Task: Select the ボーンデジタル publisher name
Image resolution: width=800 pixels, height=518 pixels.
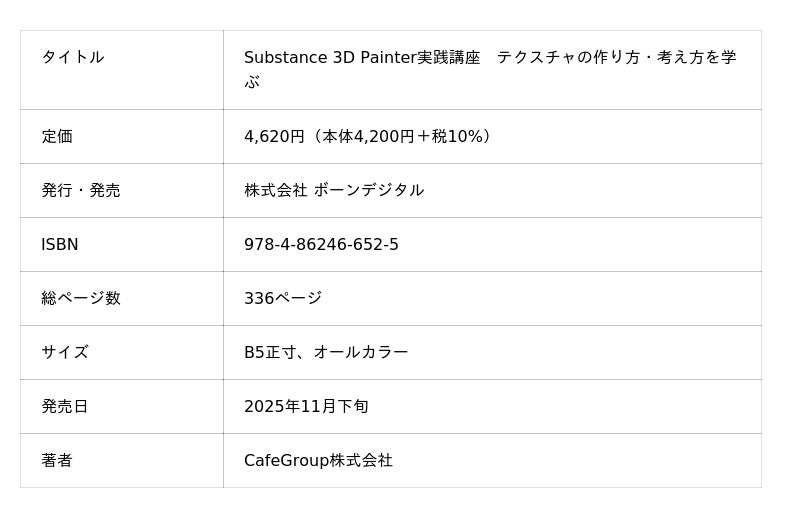Action: (x=368, y=191)
